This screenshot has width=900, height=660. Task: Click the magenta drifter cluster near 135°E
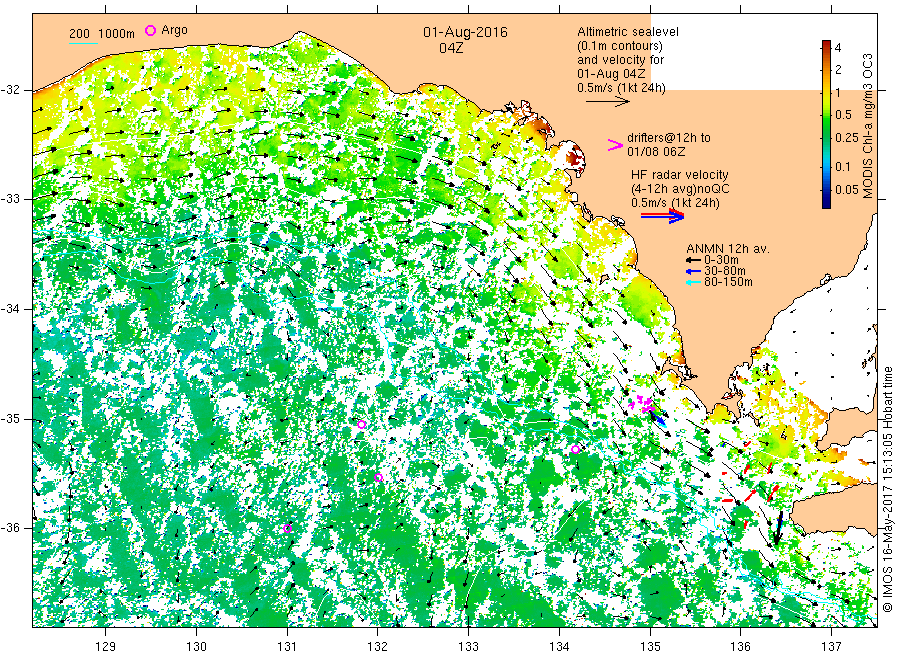(x=642, y=402)
